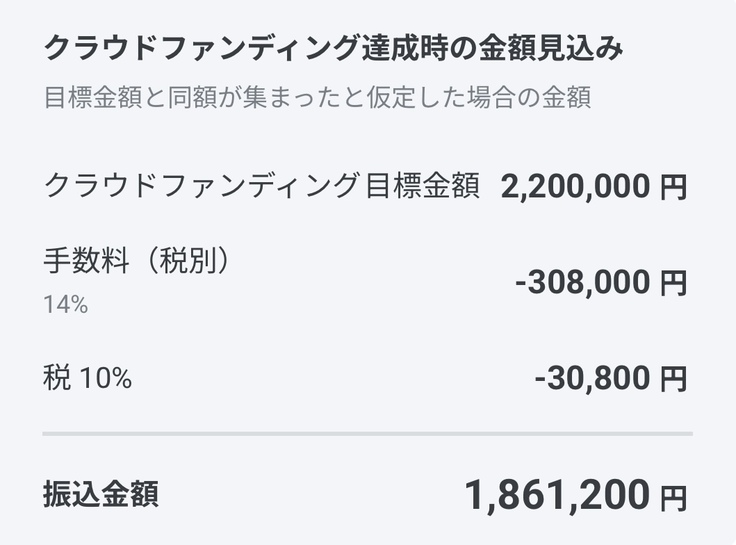The width and height of the screenshot is (736, 545).
Task: Click the 10% figure in the tax label
Action: coord(105,379)
